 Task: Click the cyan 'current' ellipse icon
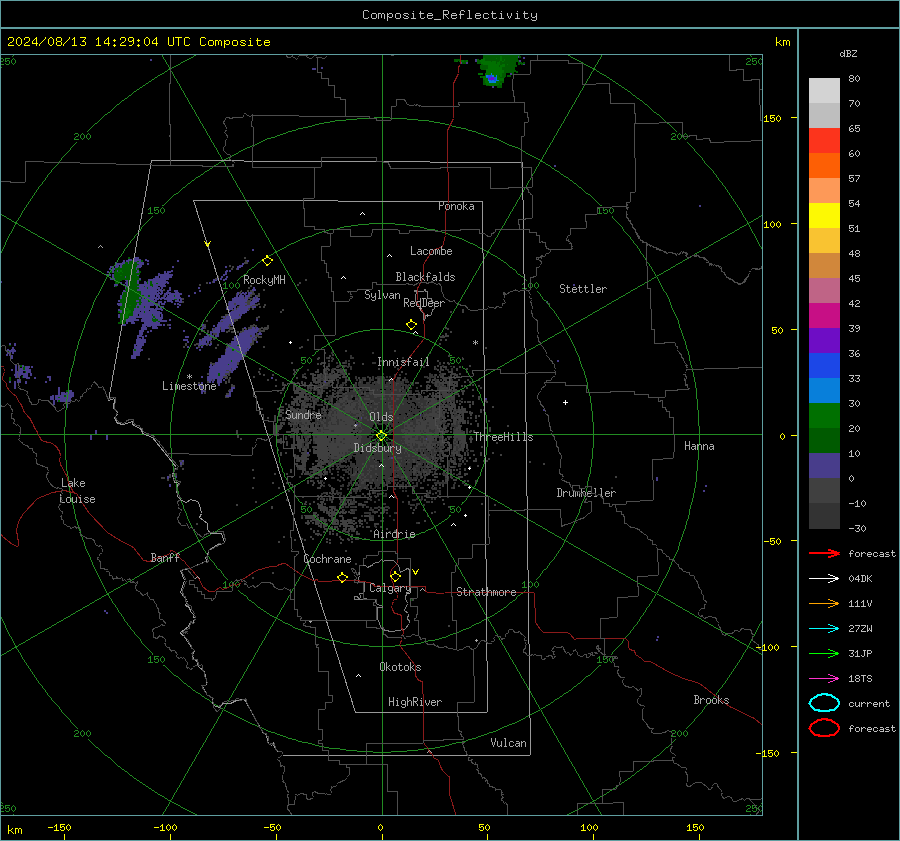(824, 703)
